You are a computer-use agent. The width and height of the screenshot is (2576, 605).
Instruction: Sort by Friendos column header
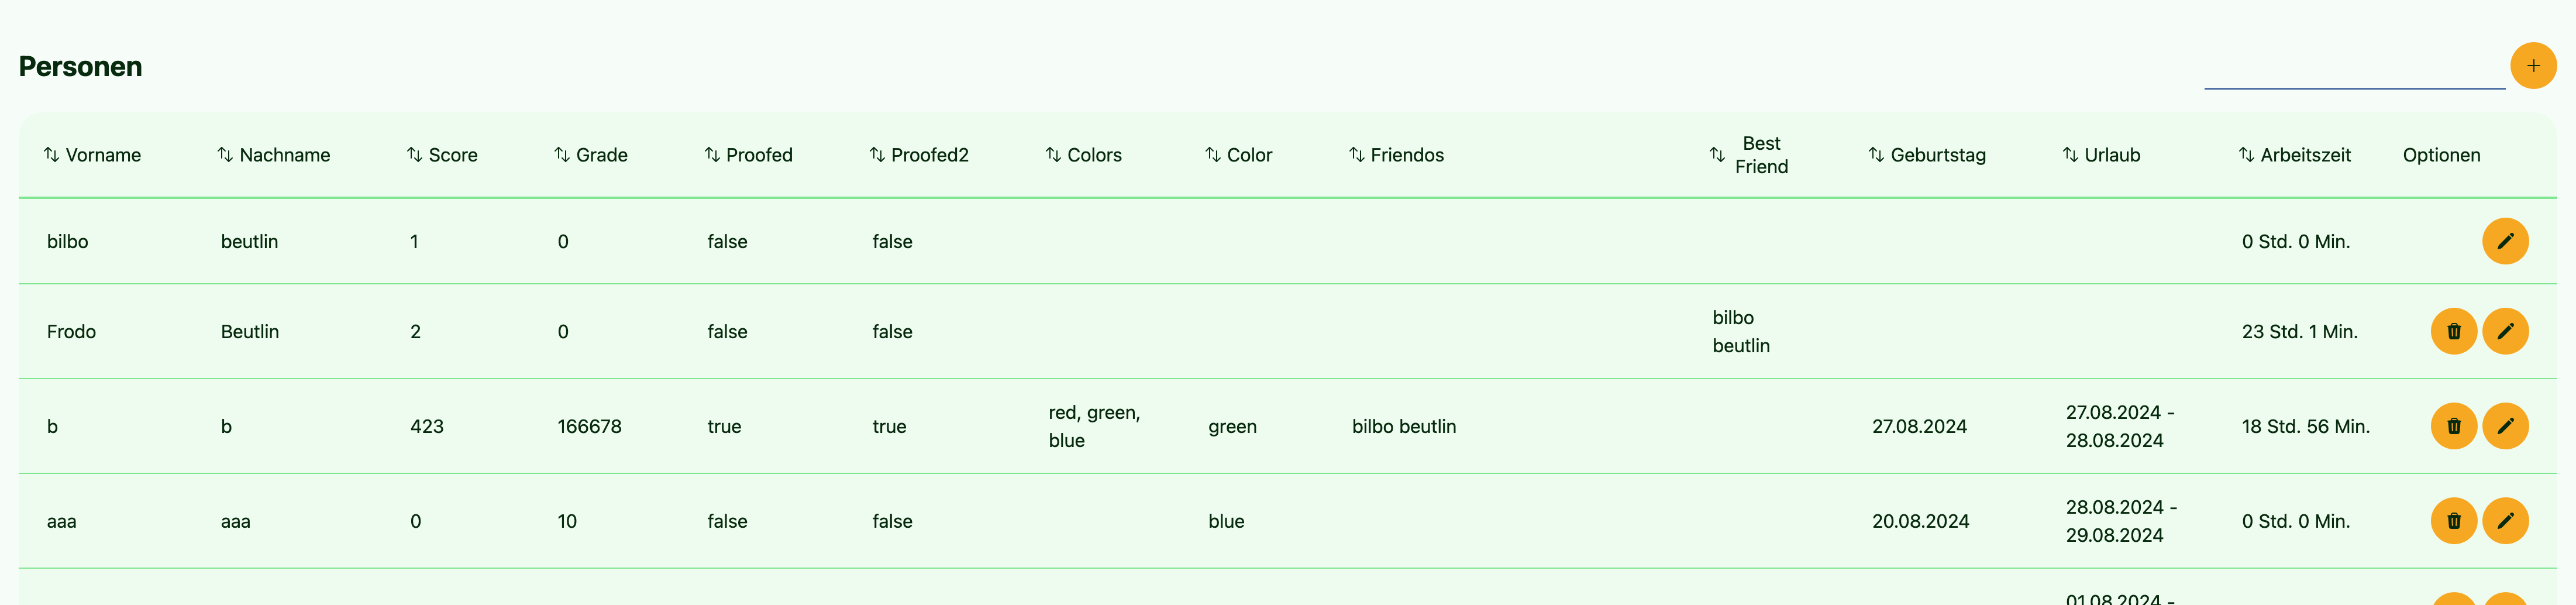[x=1396, y=155]
